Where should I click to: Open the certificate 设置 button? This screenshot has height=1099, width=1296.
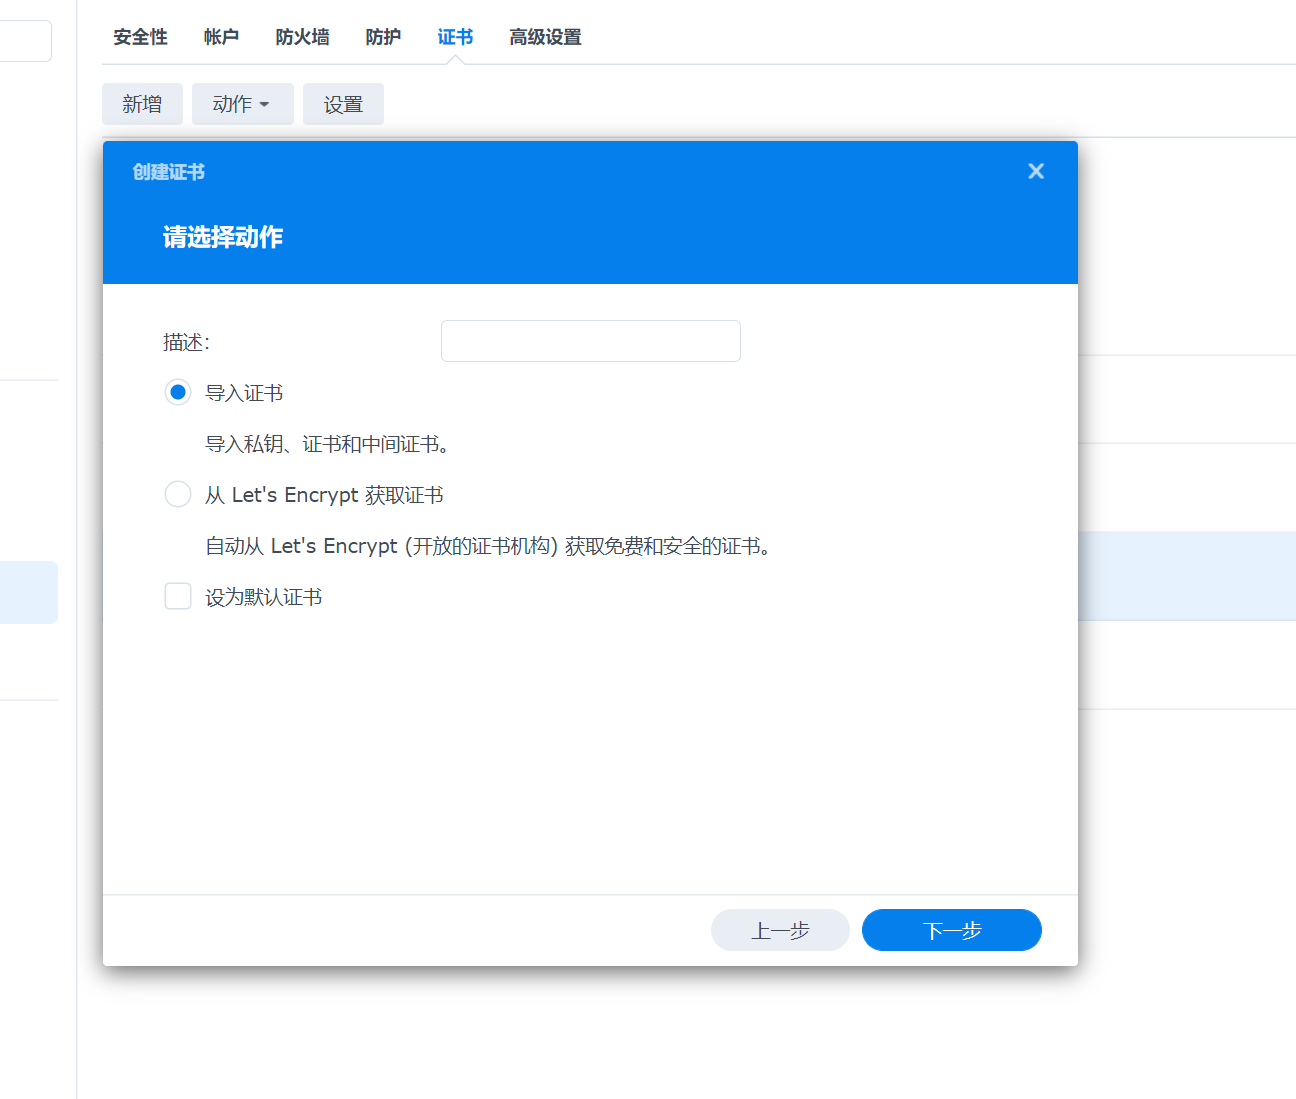click(343, 104)
